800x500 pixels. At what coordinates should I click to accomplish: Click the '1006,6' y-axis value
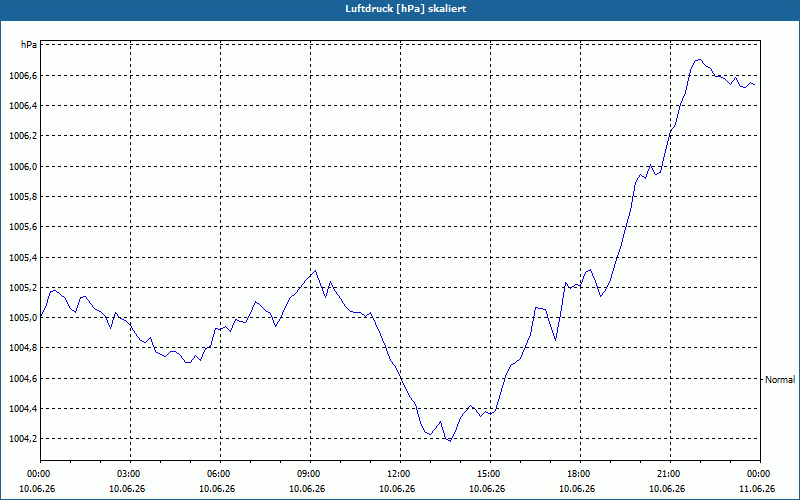pos(23,76)
